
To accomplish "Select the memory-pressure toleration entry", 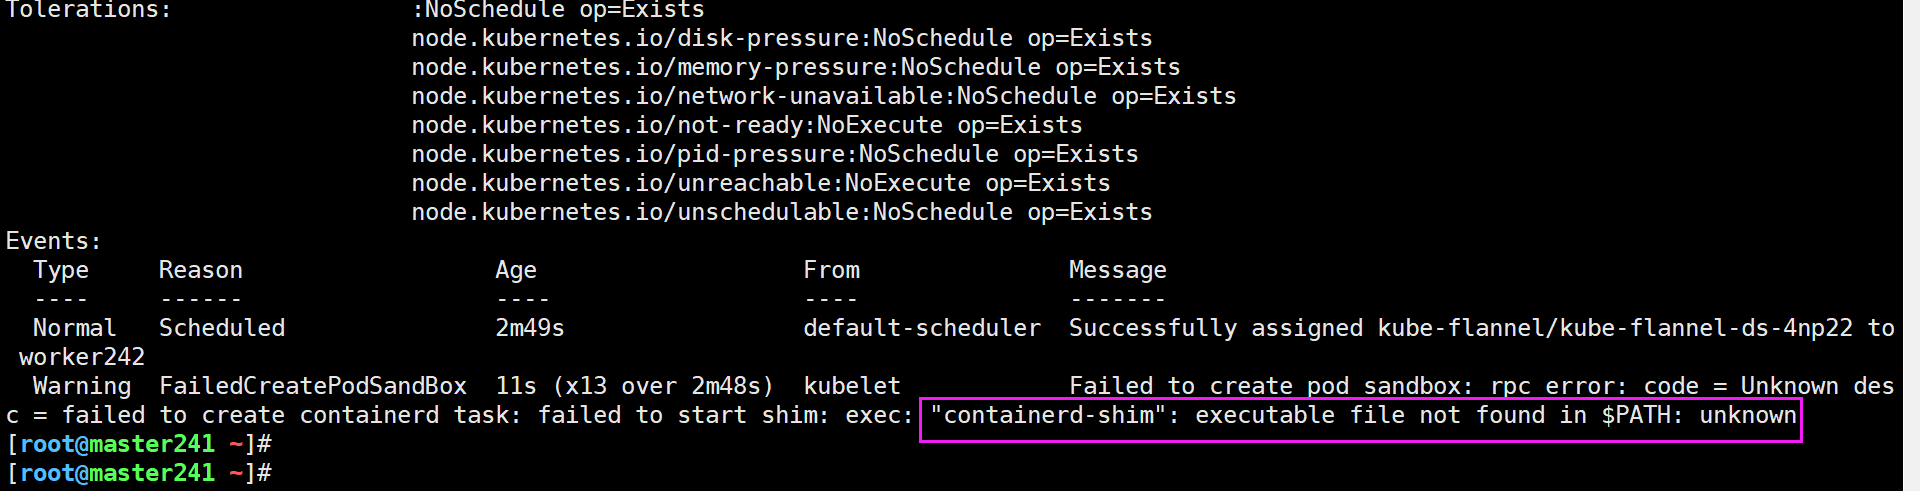I will coord(795,68).
